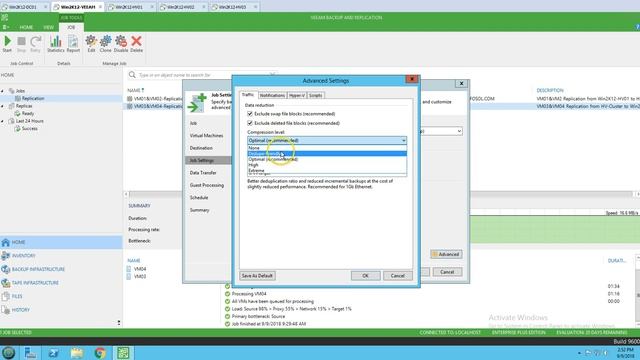Image resolution: width=640 pixels, height=360 pixels.
Task: Confirm Advanced Settings with OK
Action: (365, 276)
